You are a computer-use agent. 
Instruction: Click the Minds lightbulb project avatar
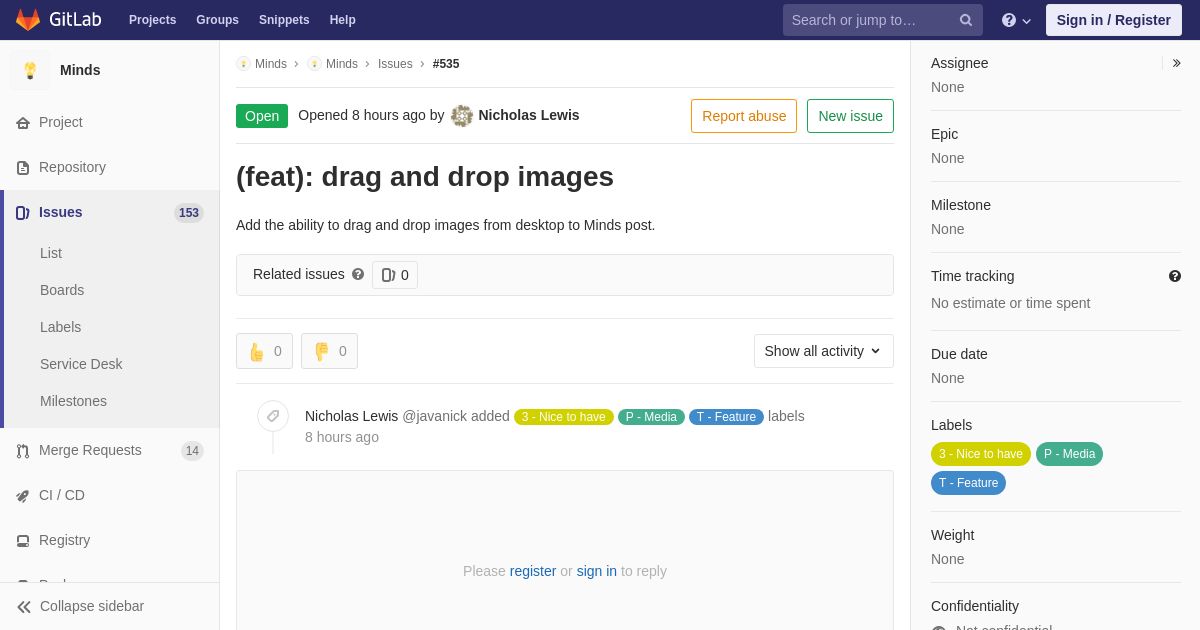(x=30, y=70)
